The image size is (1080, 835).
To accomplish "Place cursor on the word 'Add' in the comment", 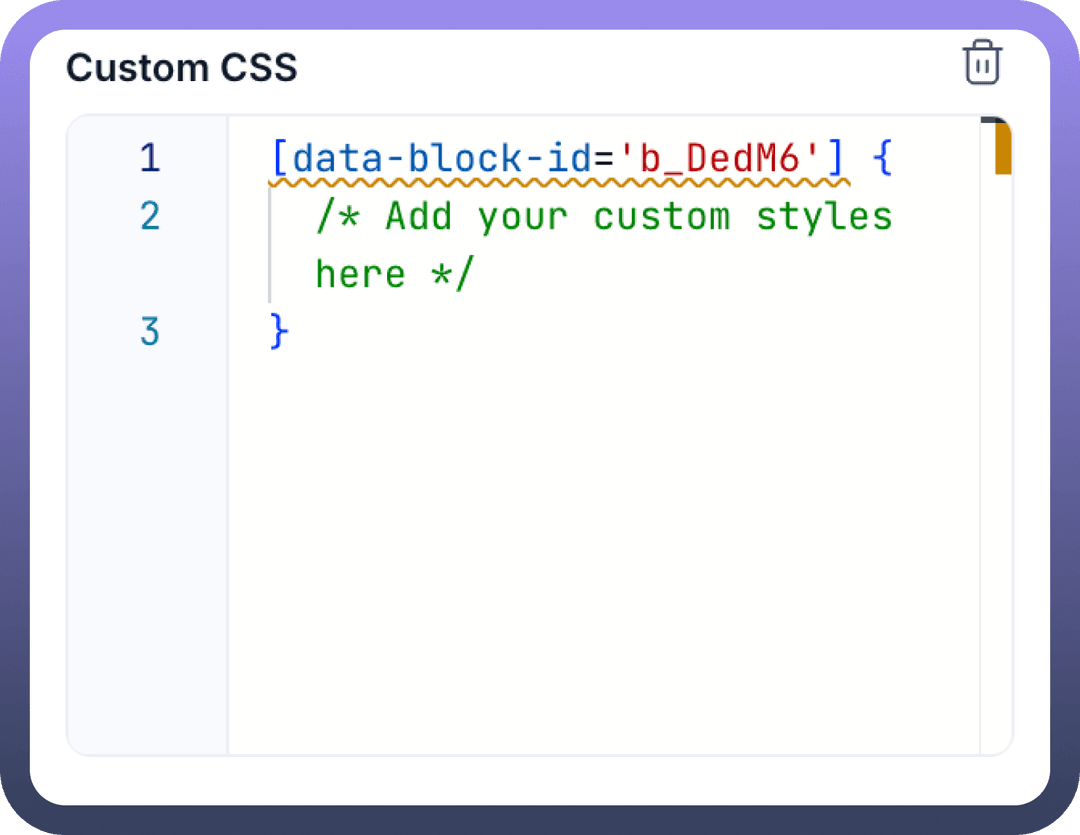I will tap(418, 216).
